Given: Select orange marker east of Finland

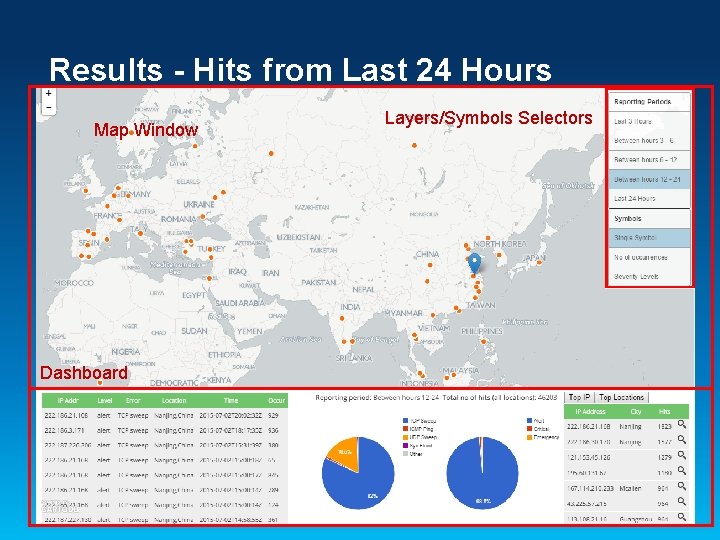Looking at the screenshot, I should 195,146.
